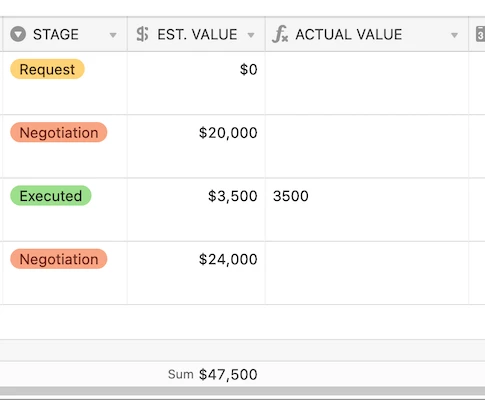Click the 3500 actual value cell

pyautogui.click(x=367, y=210)
